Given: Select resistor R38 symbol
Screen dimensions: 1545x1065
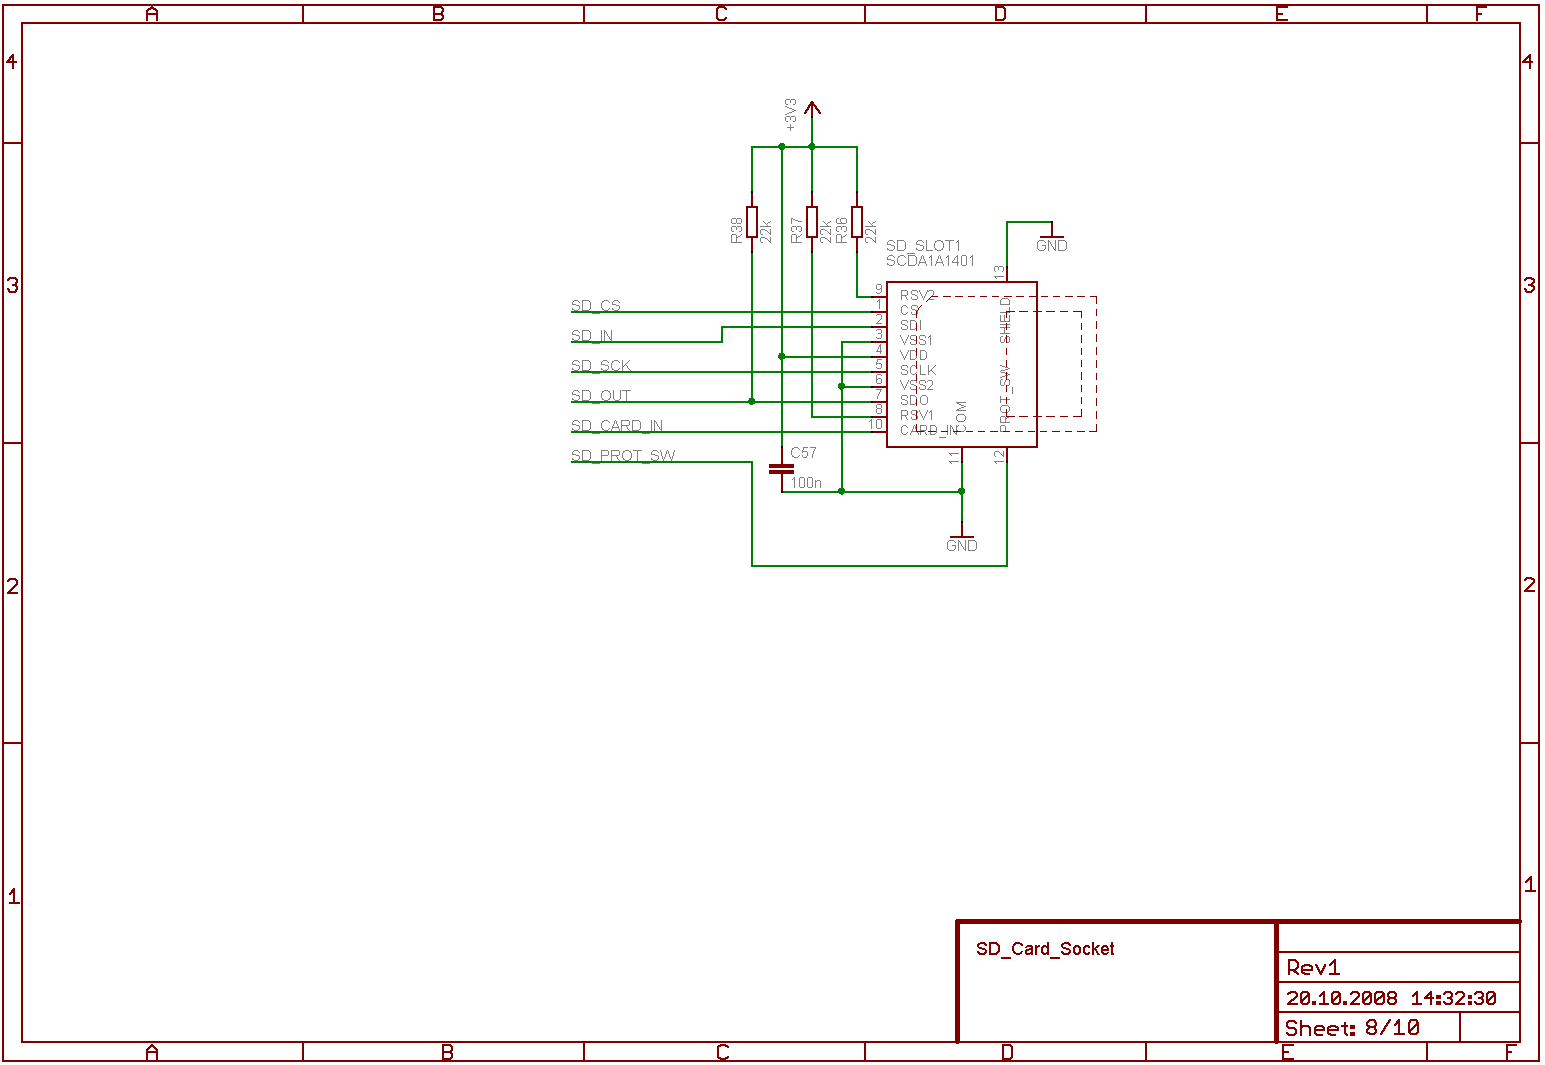Looking at the screenshot, I should coord(752,222).
